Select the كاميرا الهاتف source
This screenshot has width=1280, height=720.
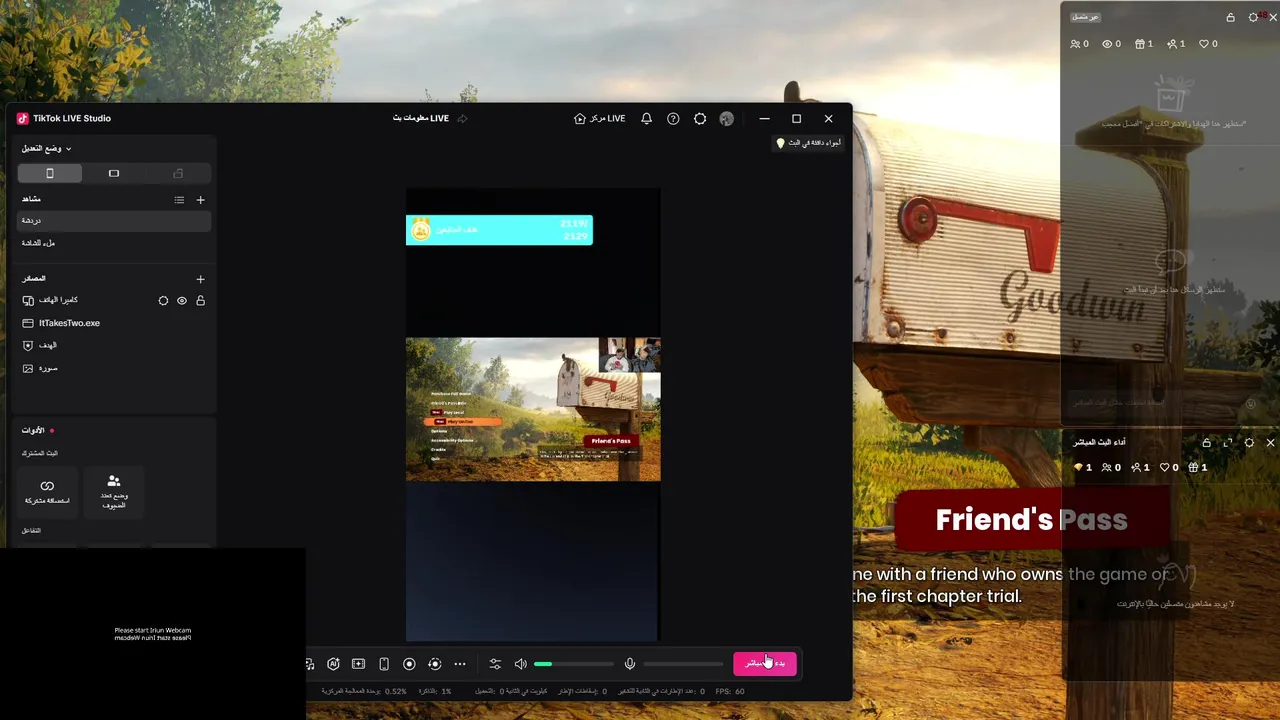pyautogui.click(x=114, y=300)
